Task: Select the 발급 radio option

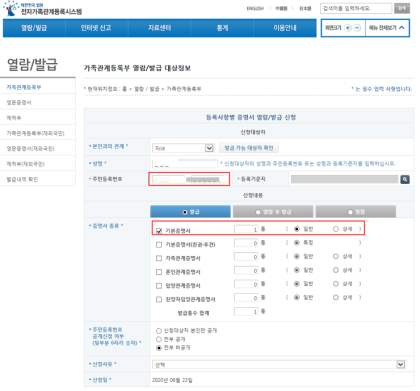Action: [x=185, y=212]
